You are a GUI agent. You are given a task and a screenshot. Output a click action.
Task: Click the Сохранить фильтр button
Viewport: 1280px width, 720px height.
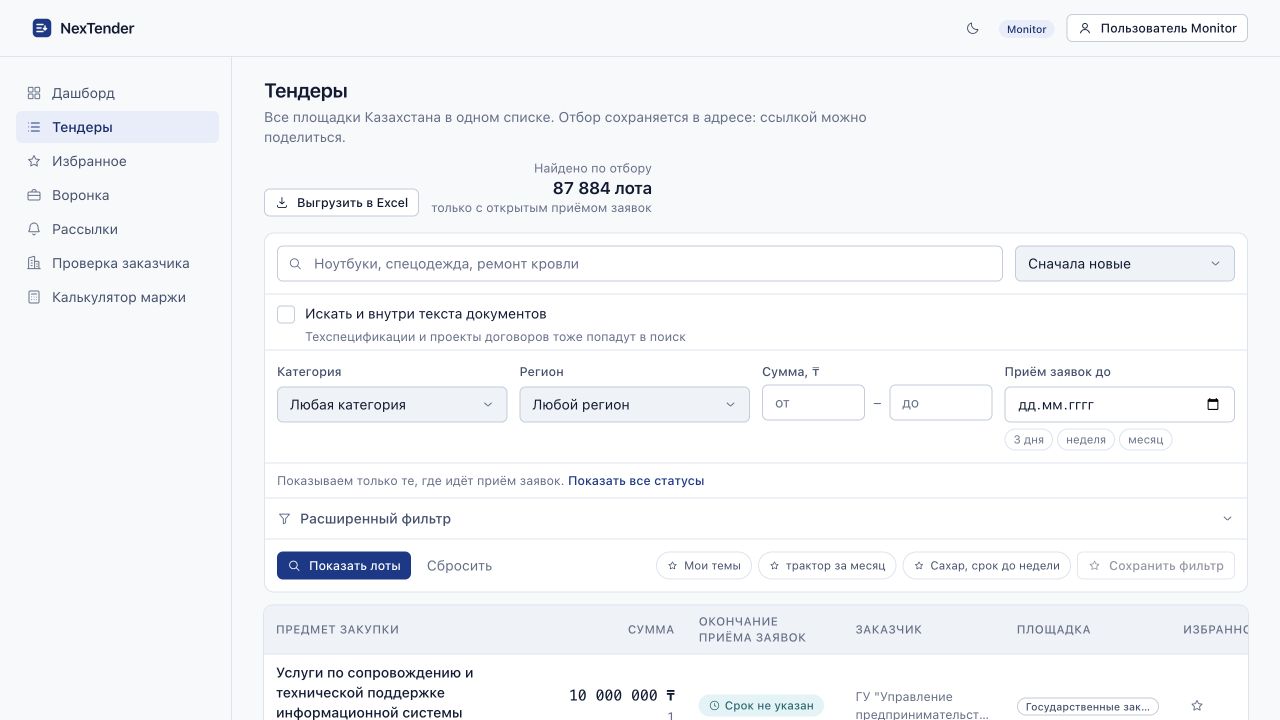(1156, 566)
